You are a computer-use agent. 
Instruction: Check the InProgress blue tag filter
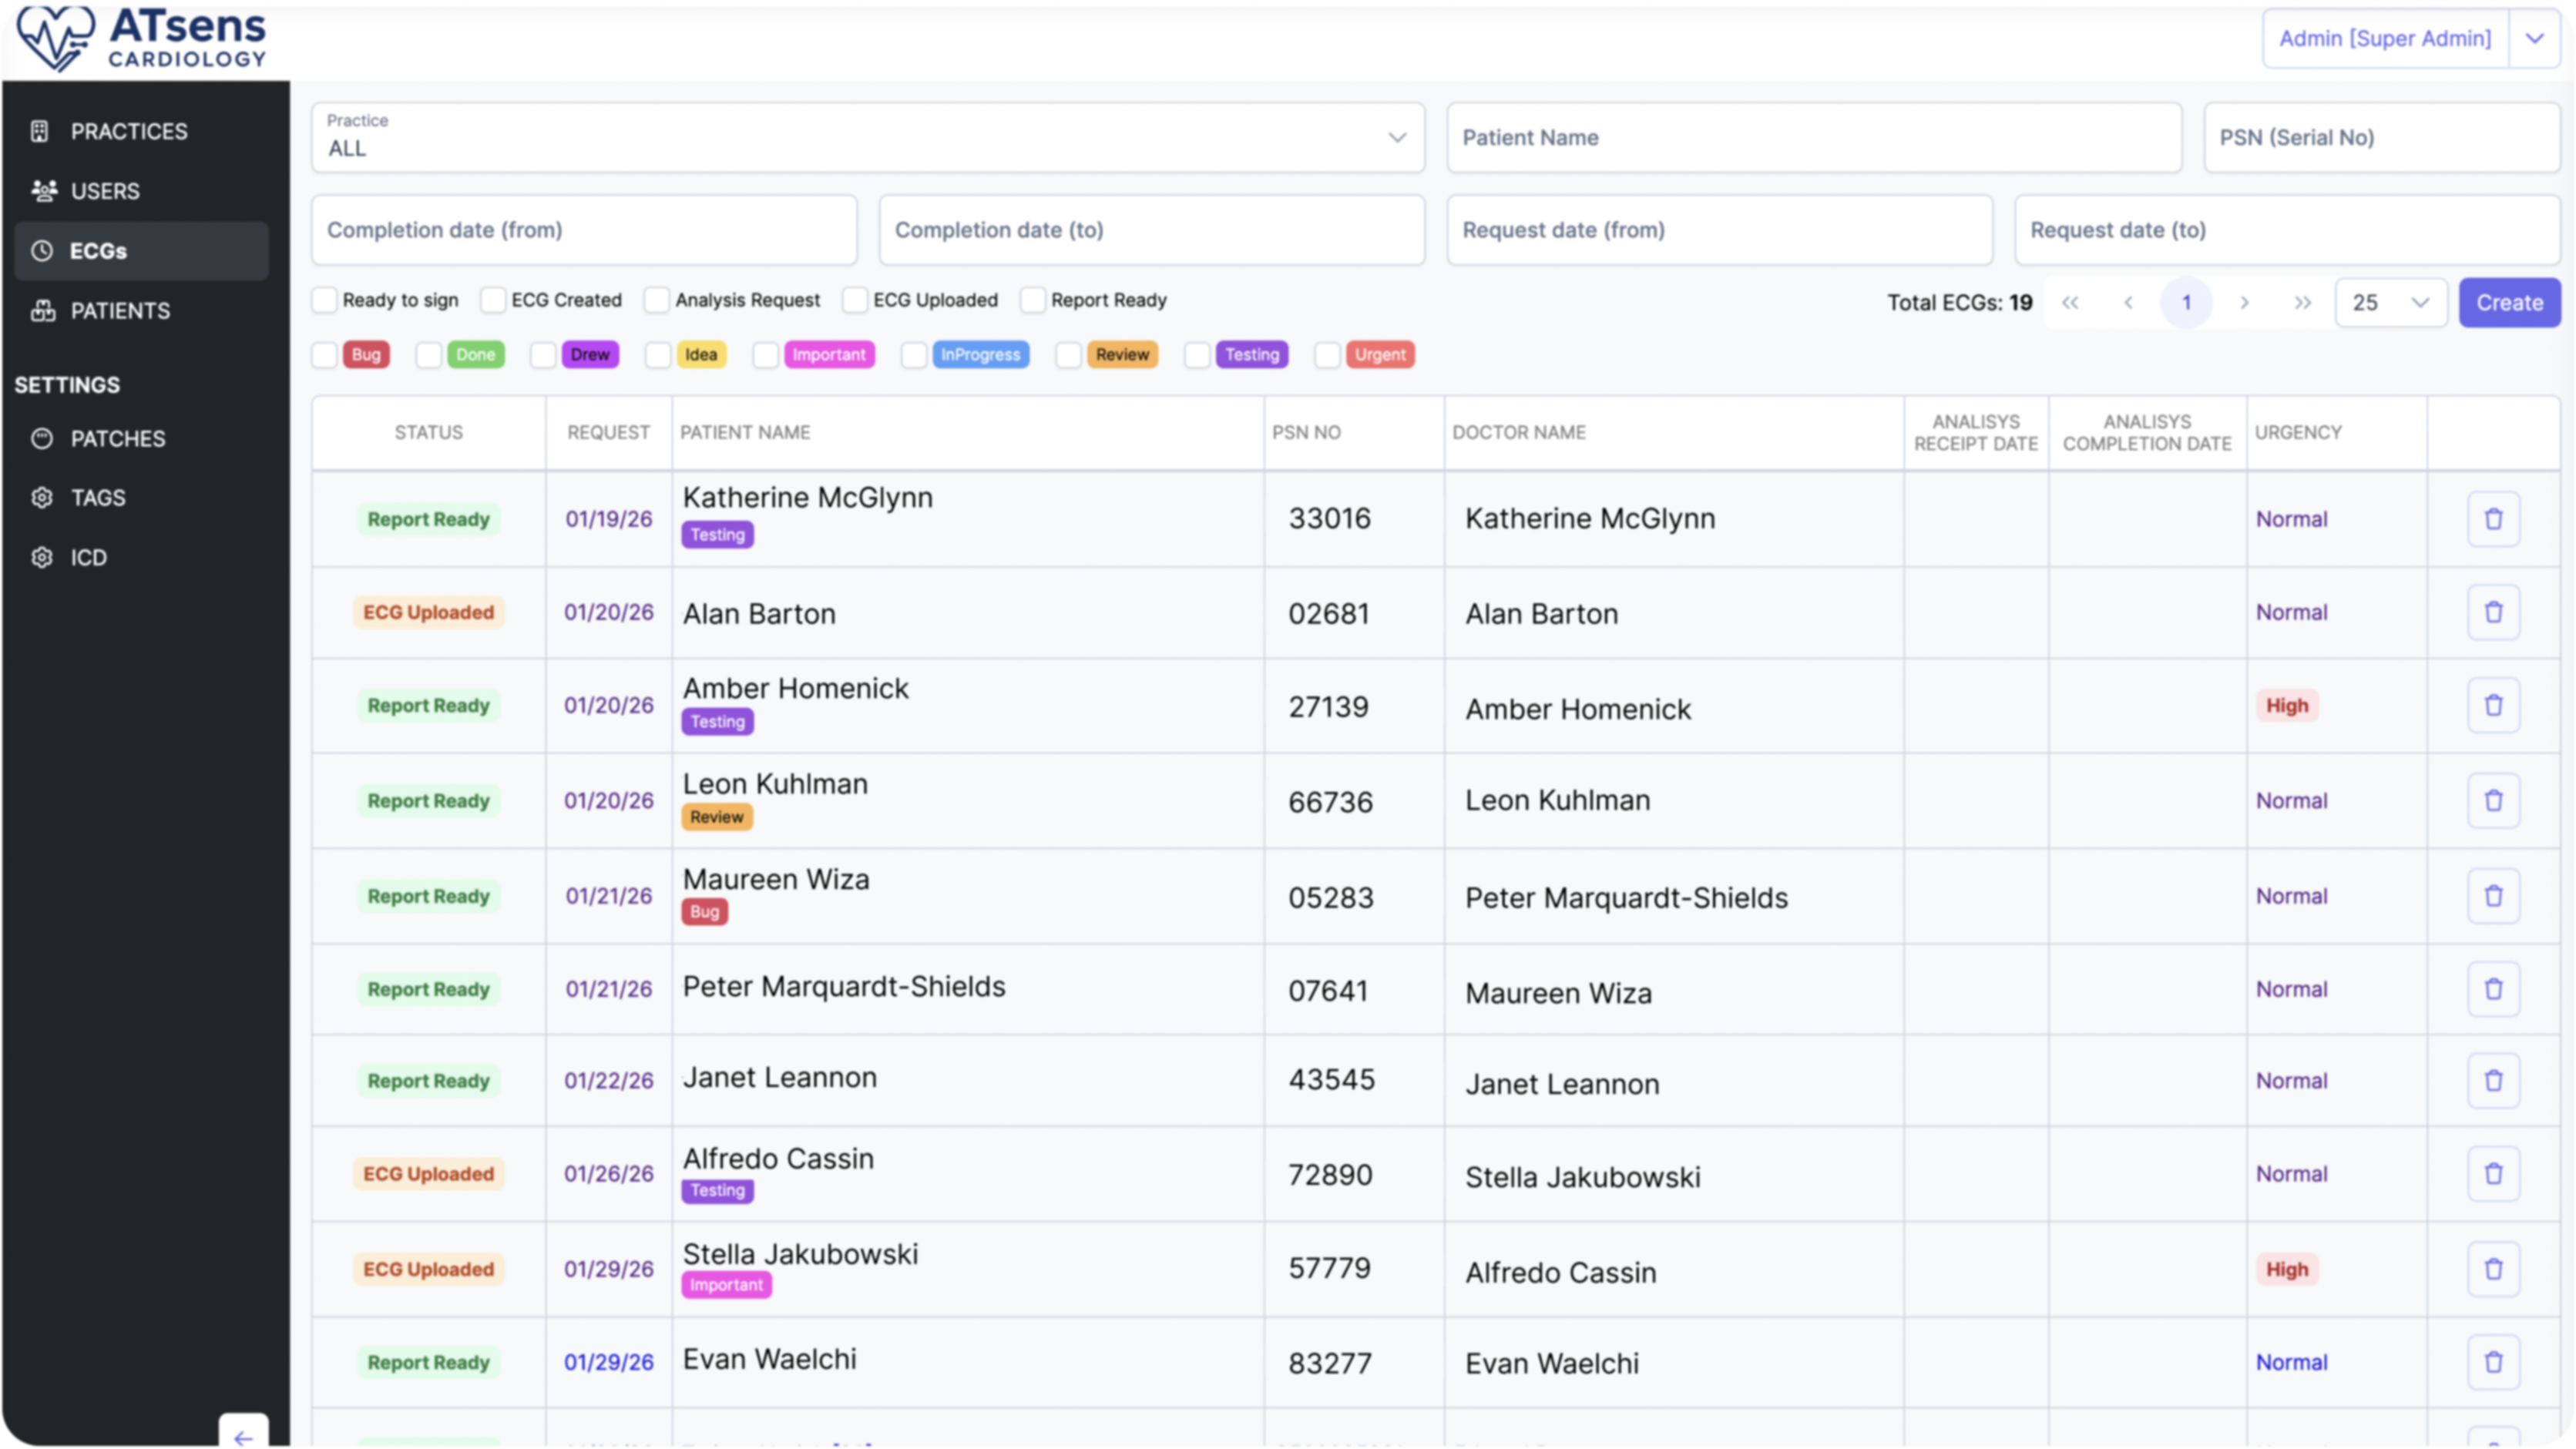(914, 355)
